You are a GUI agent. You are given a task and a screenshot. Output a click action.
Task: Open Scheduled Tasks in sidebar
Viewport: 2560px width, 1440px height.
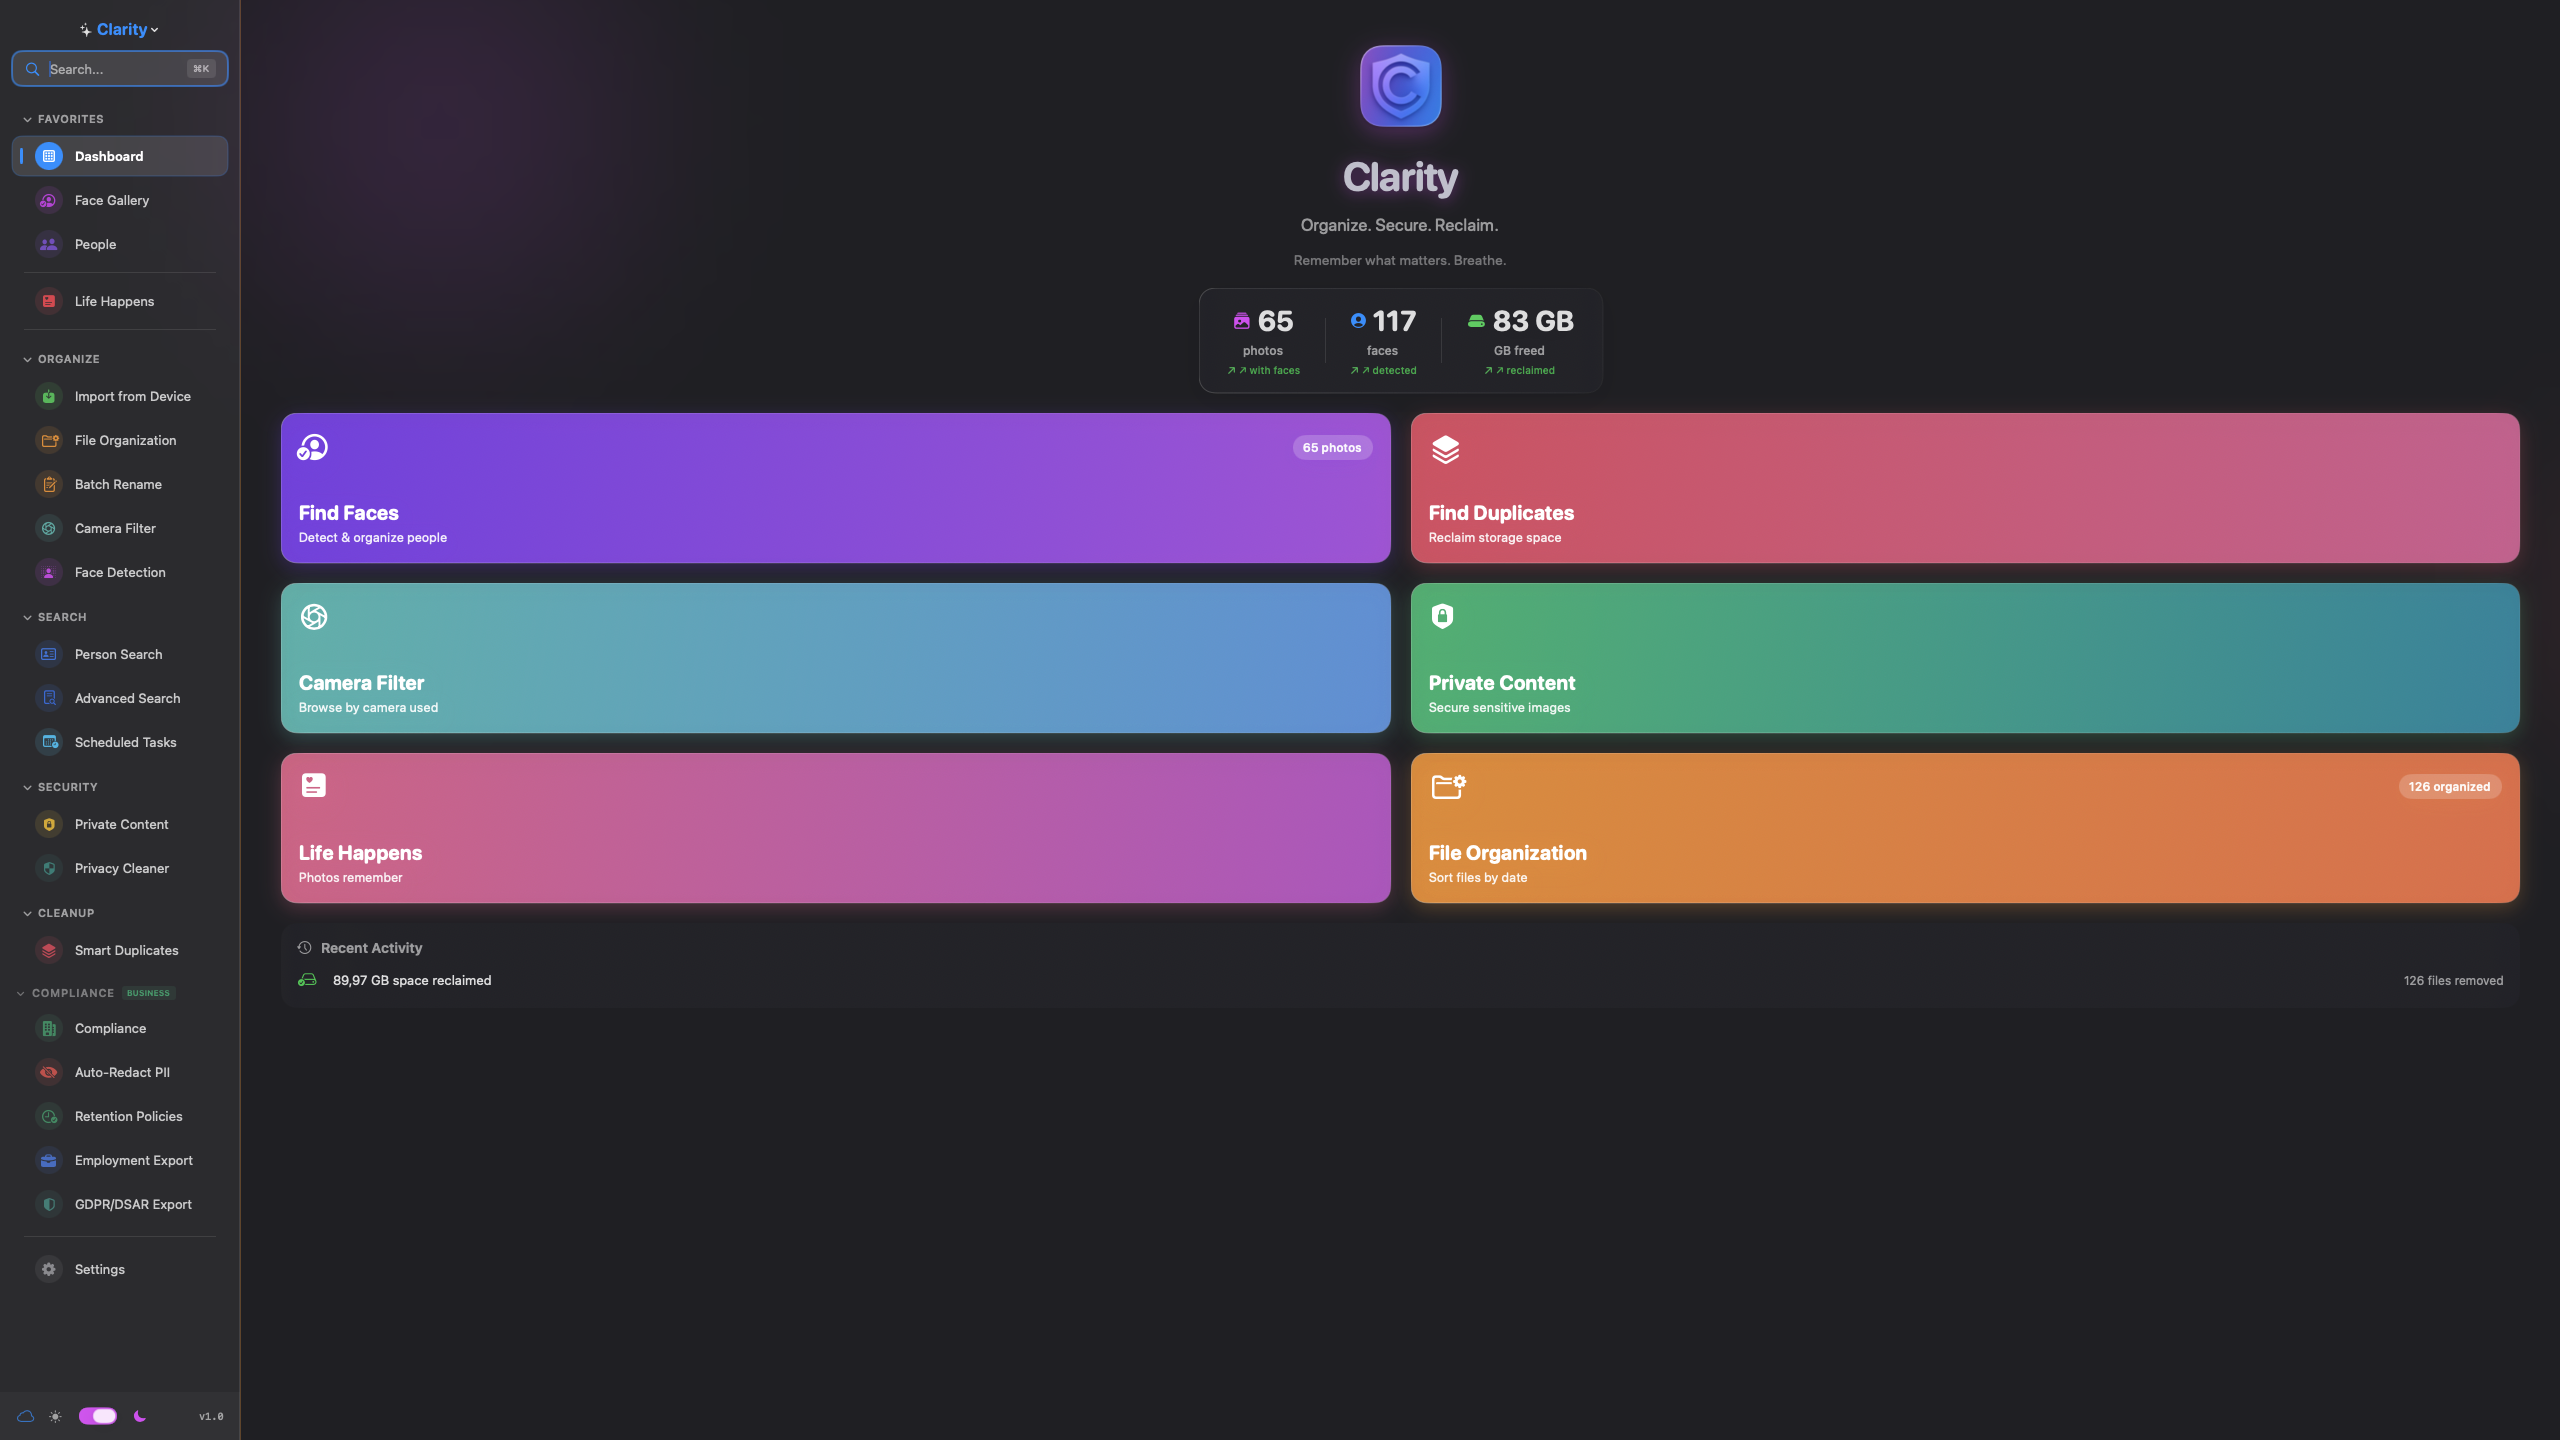(124, 742)
